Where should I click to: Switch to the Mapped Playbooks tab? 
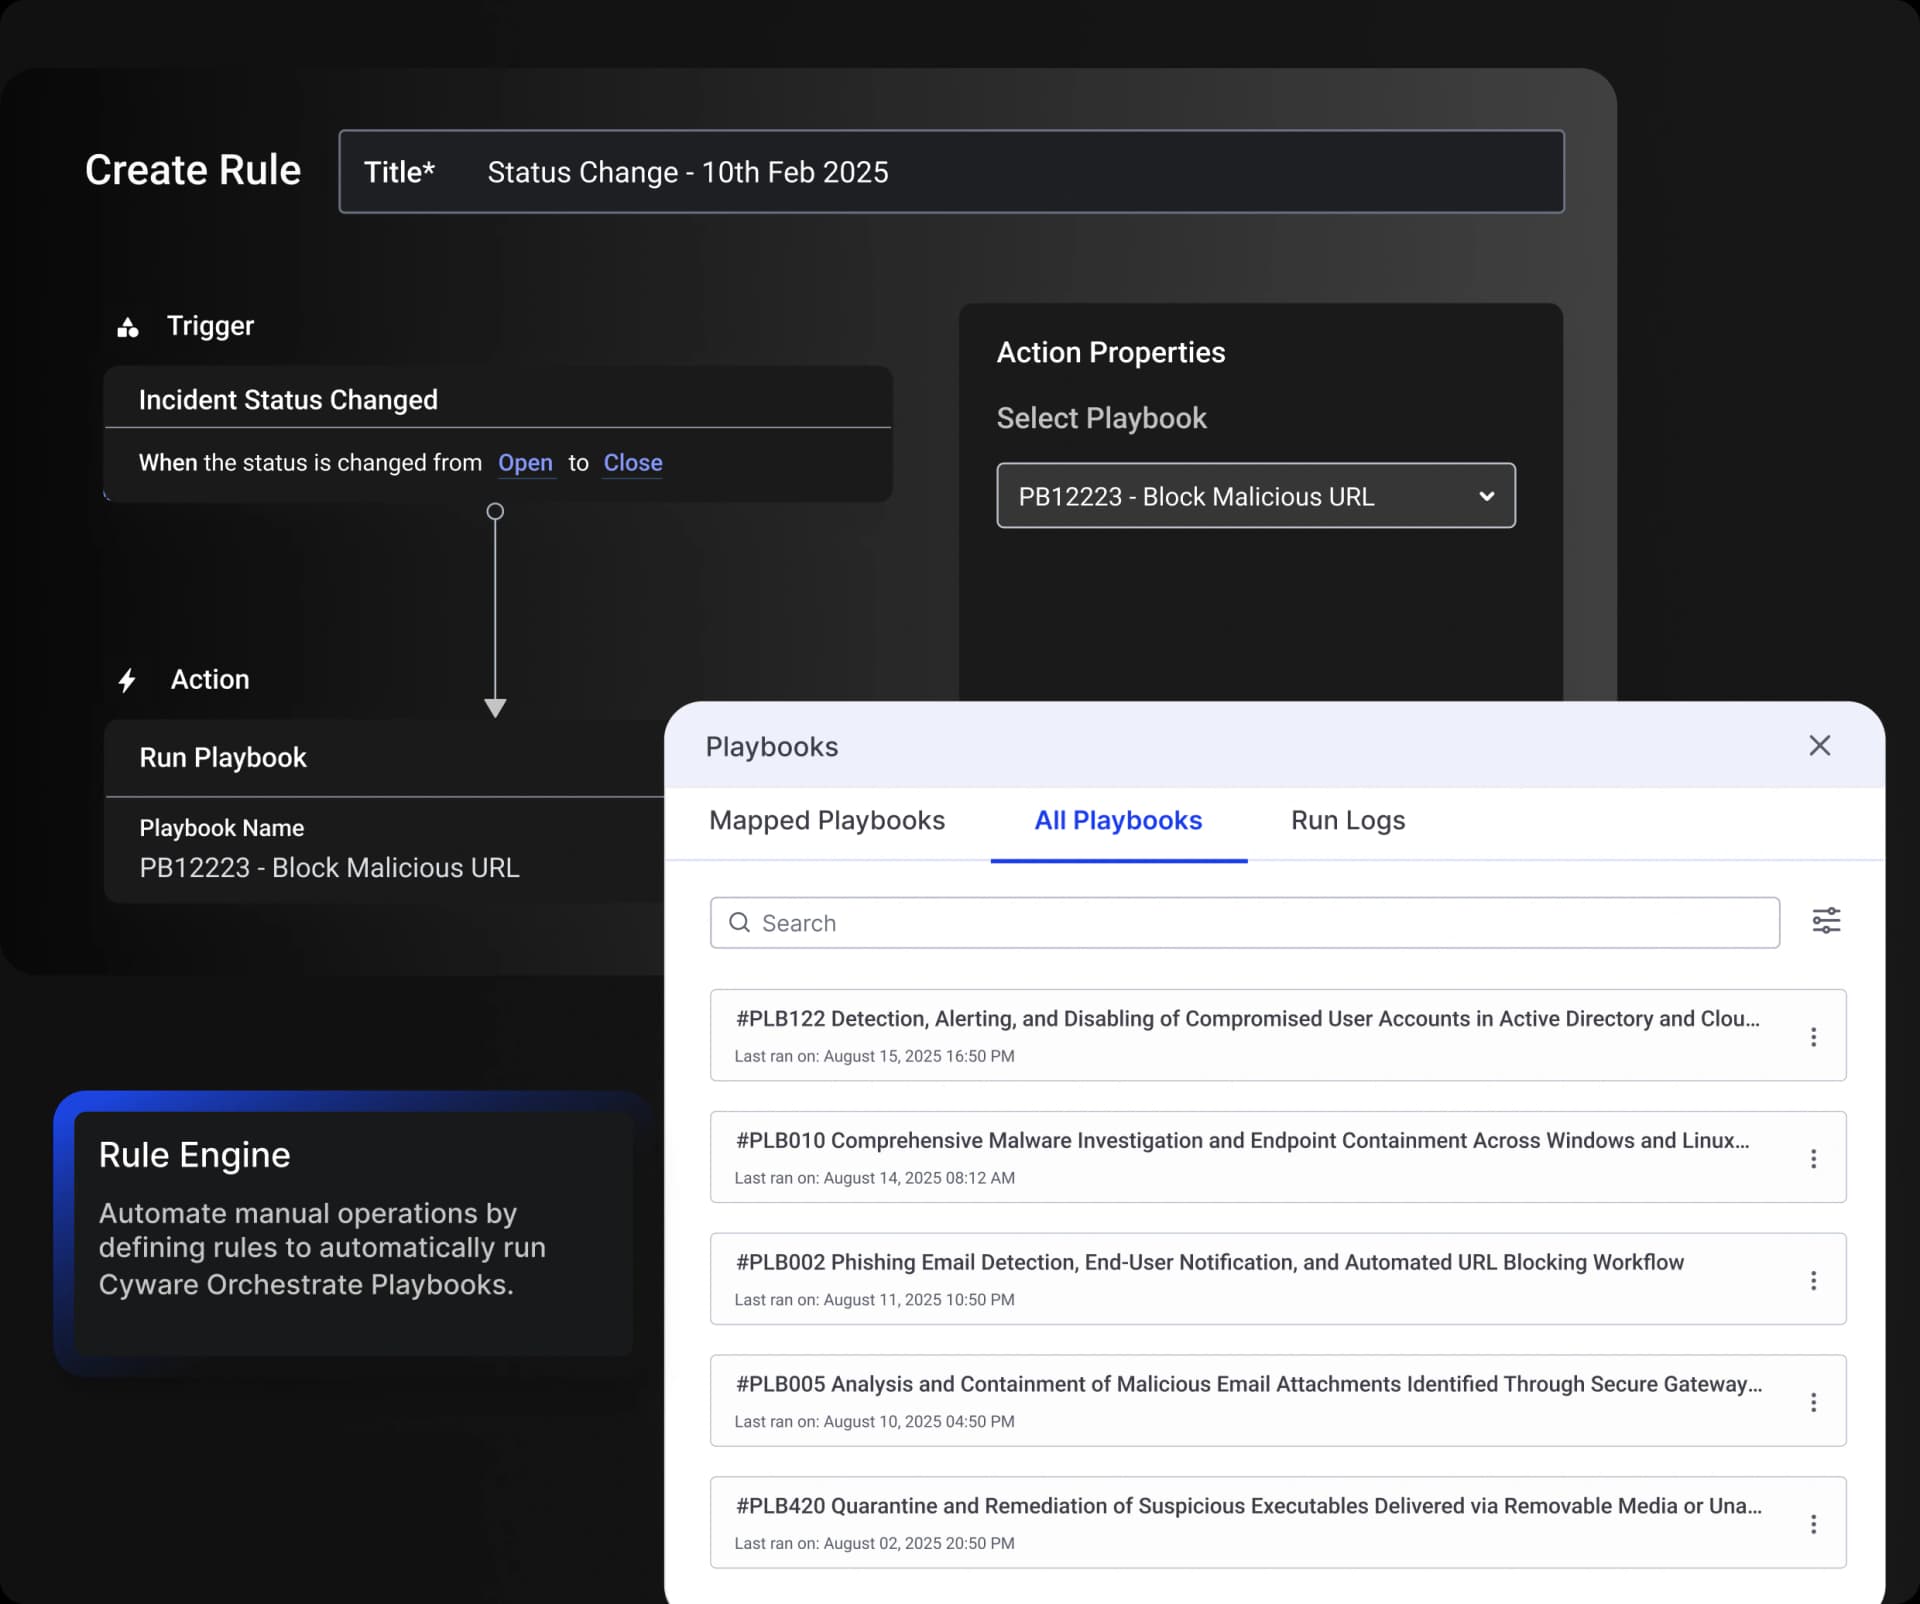coord(826,821)
